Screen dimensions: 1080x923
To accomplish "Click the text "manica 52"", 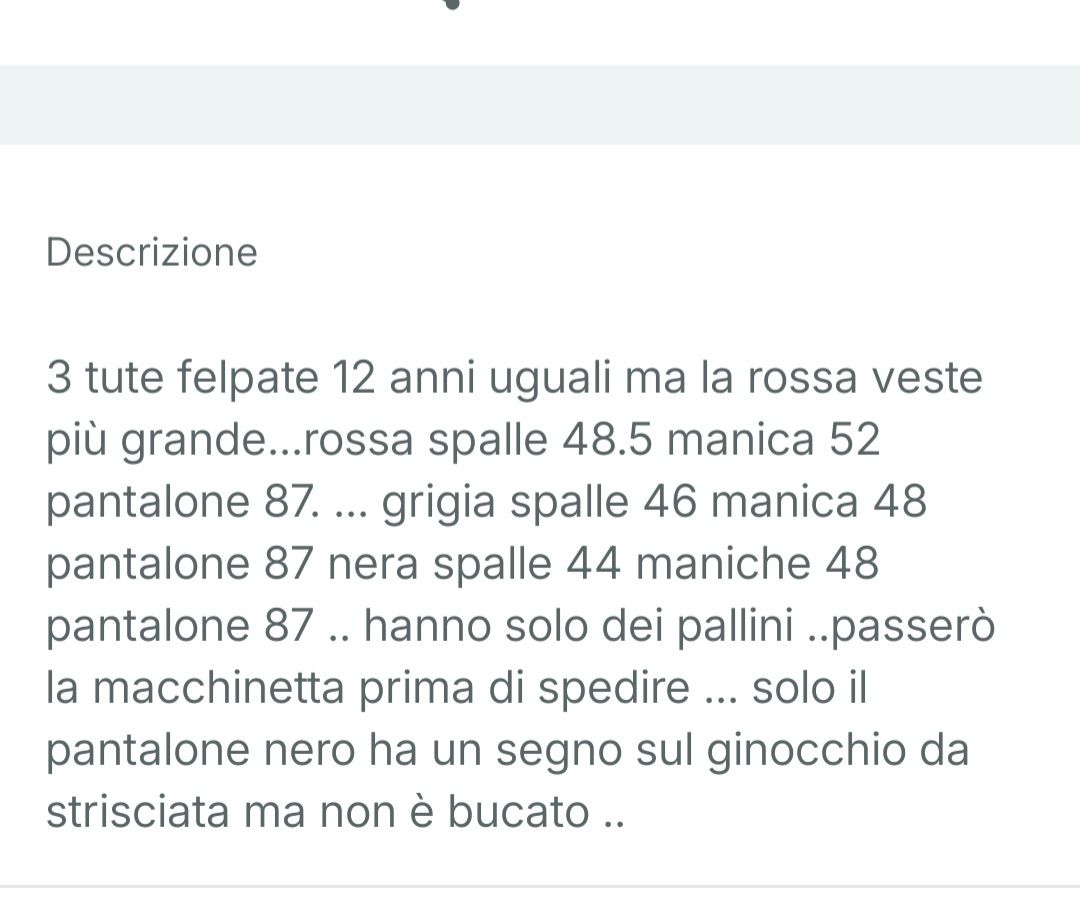I will click(x=773, y=441).
